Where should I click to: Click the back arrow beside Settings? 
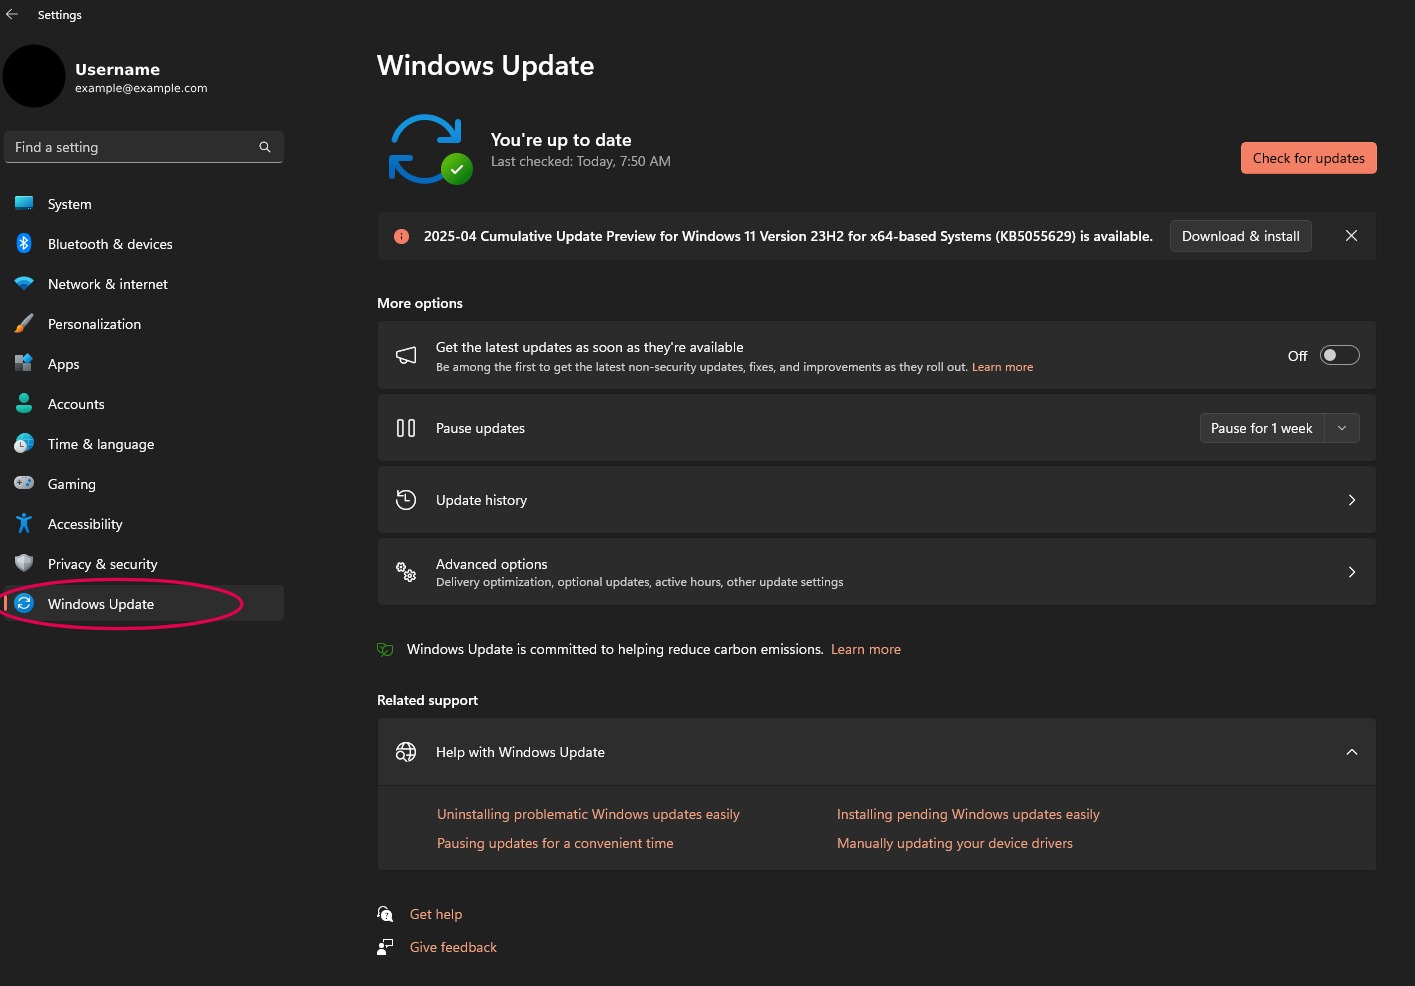pyautogui.click(x=12, y=14)
